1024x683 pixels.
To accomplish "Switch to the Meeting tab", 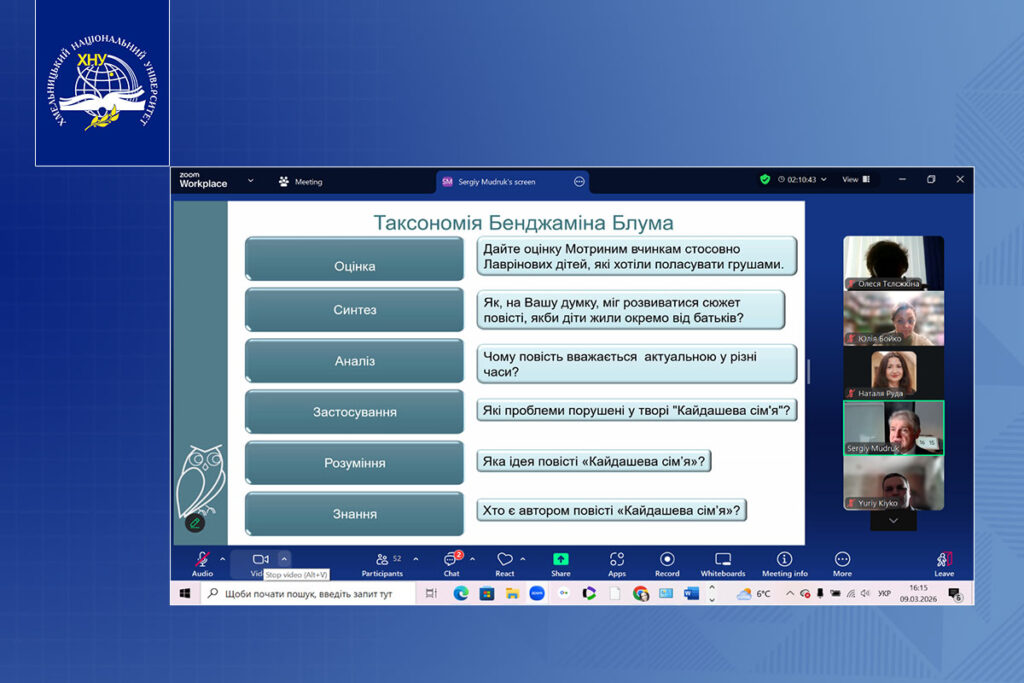I will pyautogui.click(x=301, y=182).
